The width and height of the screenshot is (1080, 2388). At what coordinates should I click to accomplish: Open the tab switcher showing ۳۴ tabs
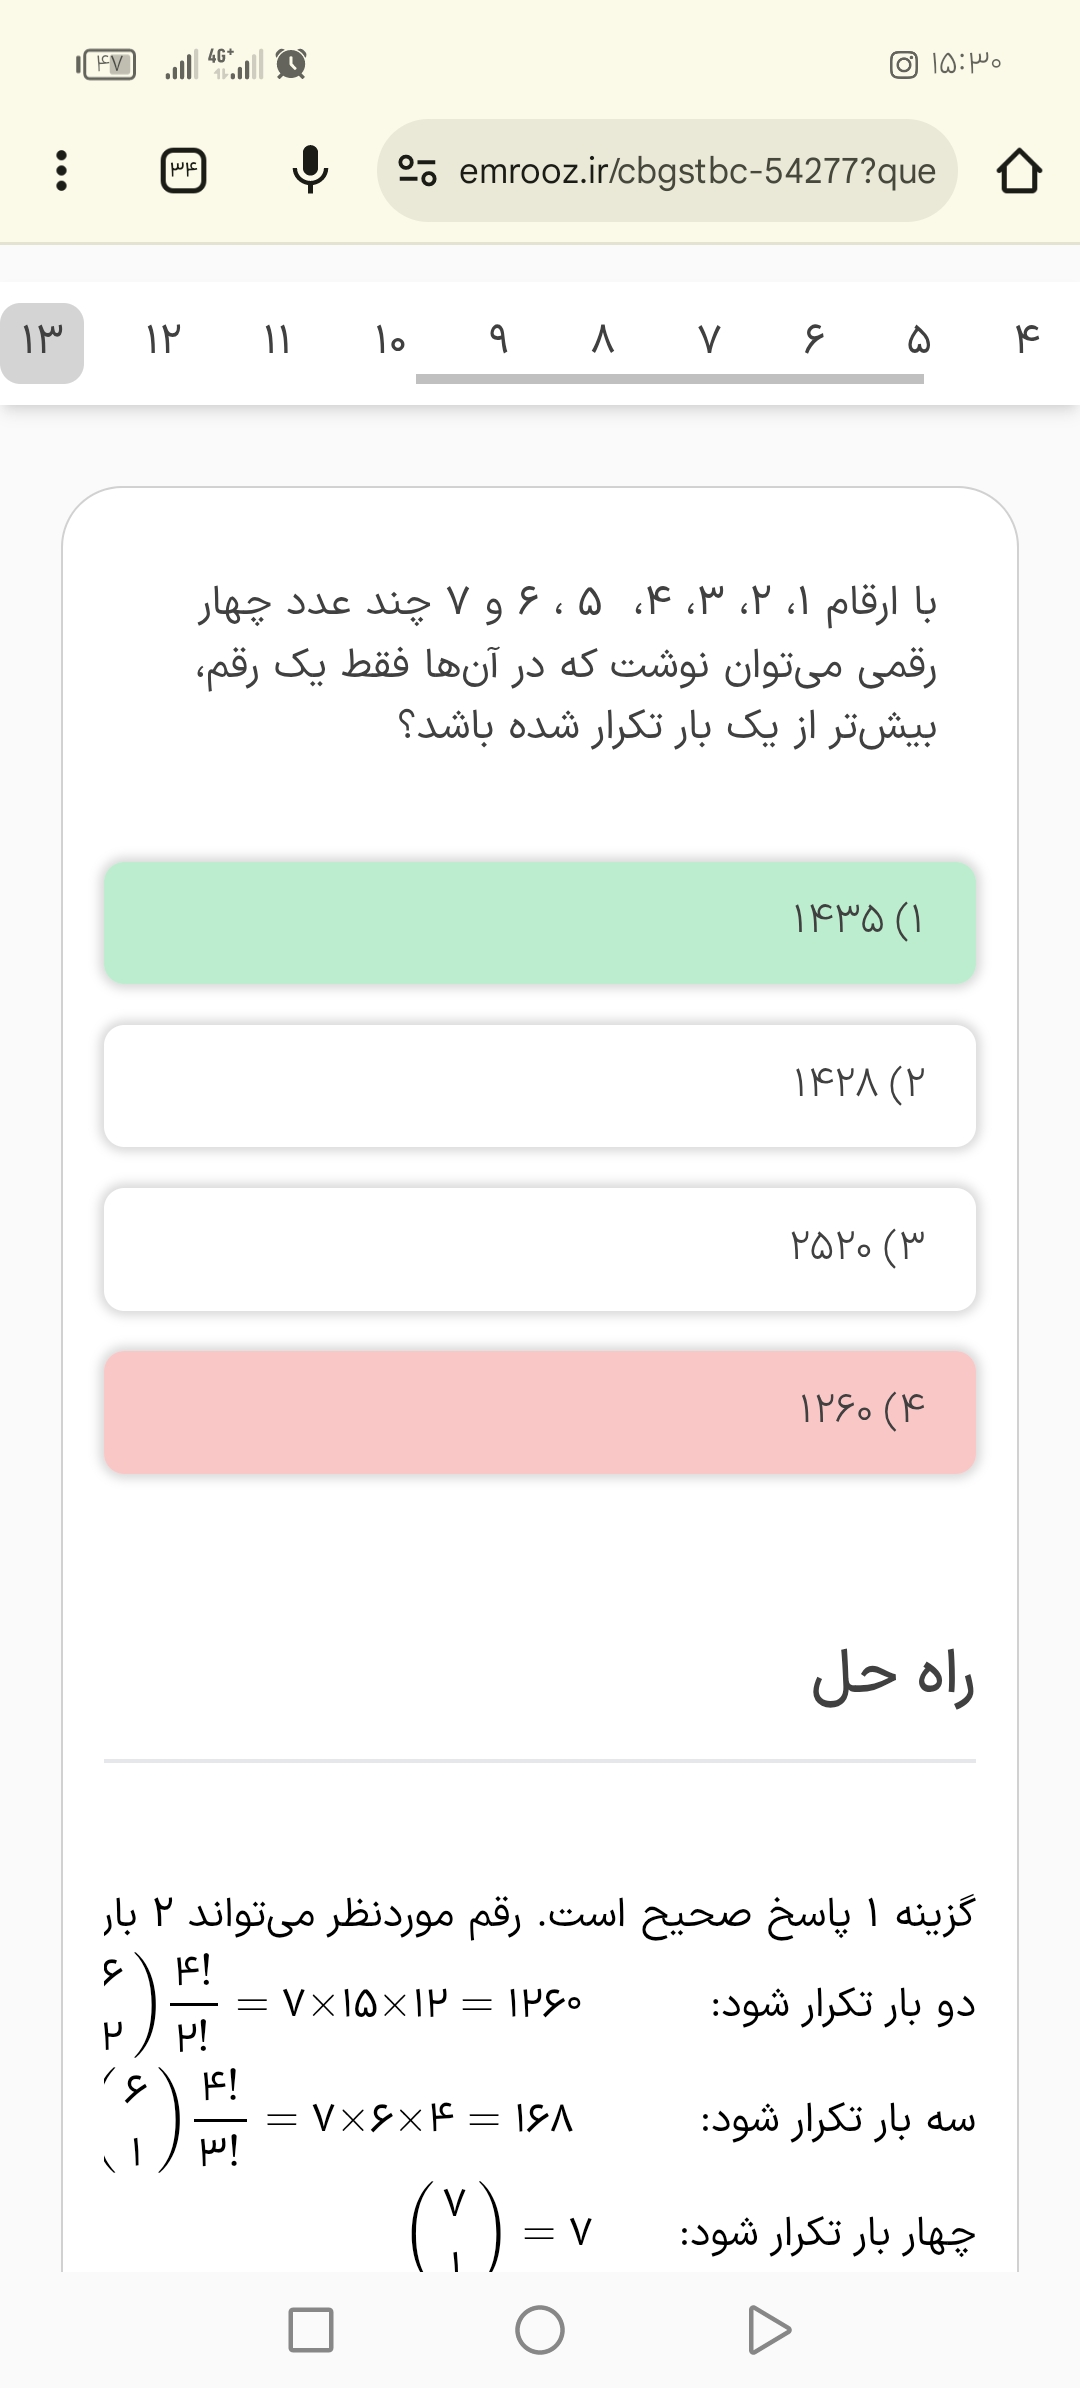coord(184,170)
